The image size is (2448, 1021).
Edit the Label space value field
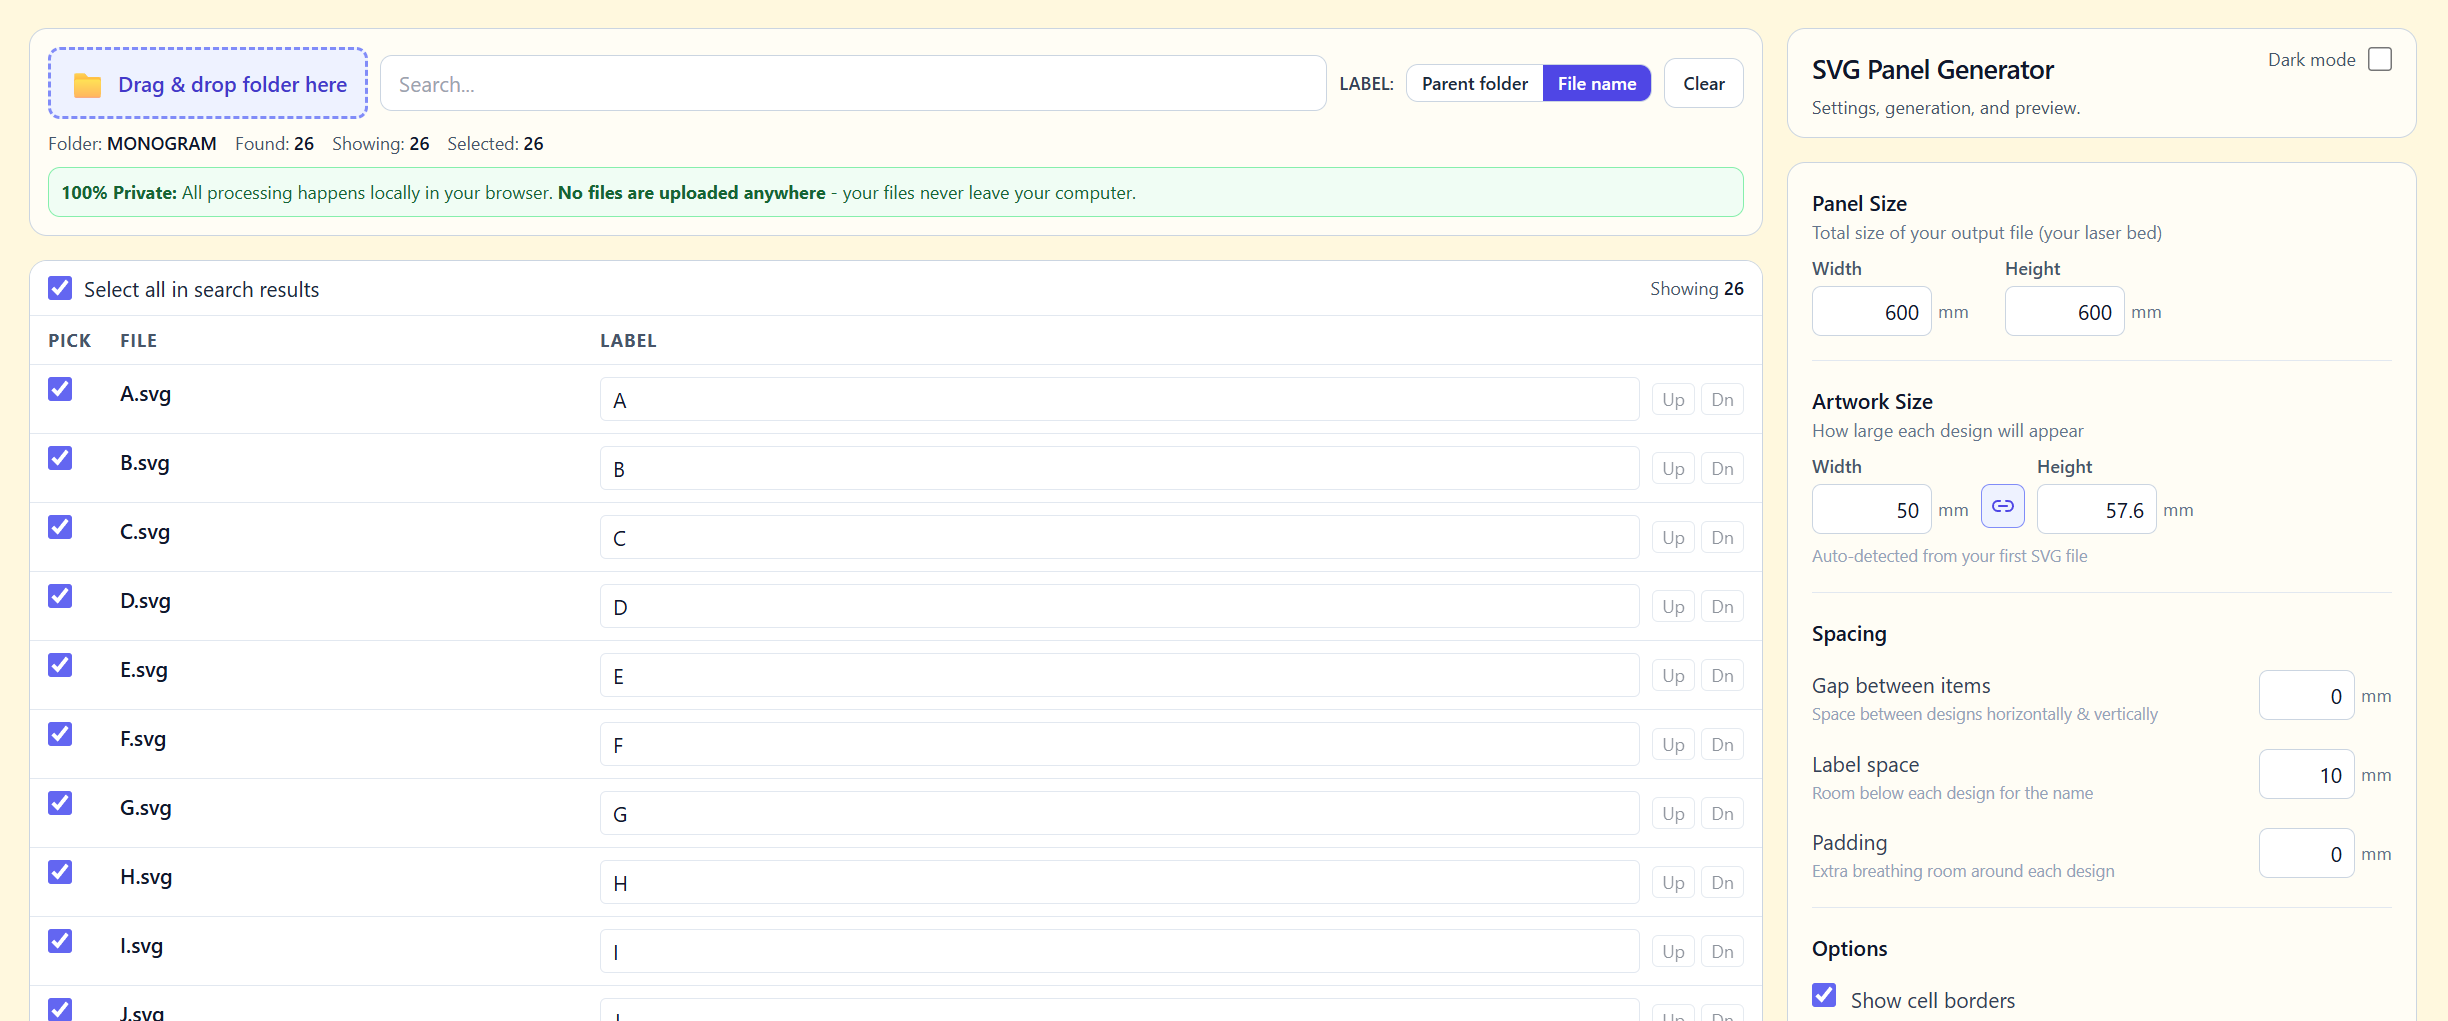coord(2306,775)
